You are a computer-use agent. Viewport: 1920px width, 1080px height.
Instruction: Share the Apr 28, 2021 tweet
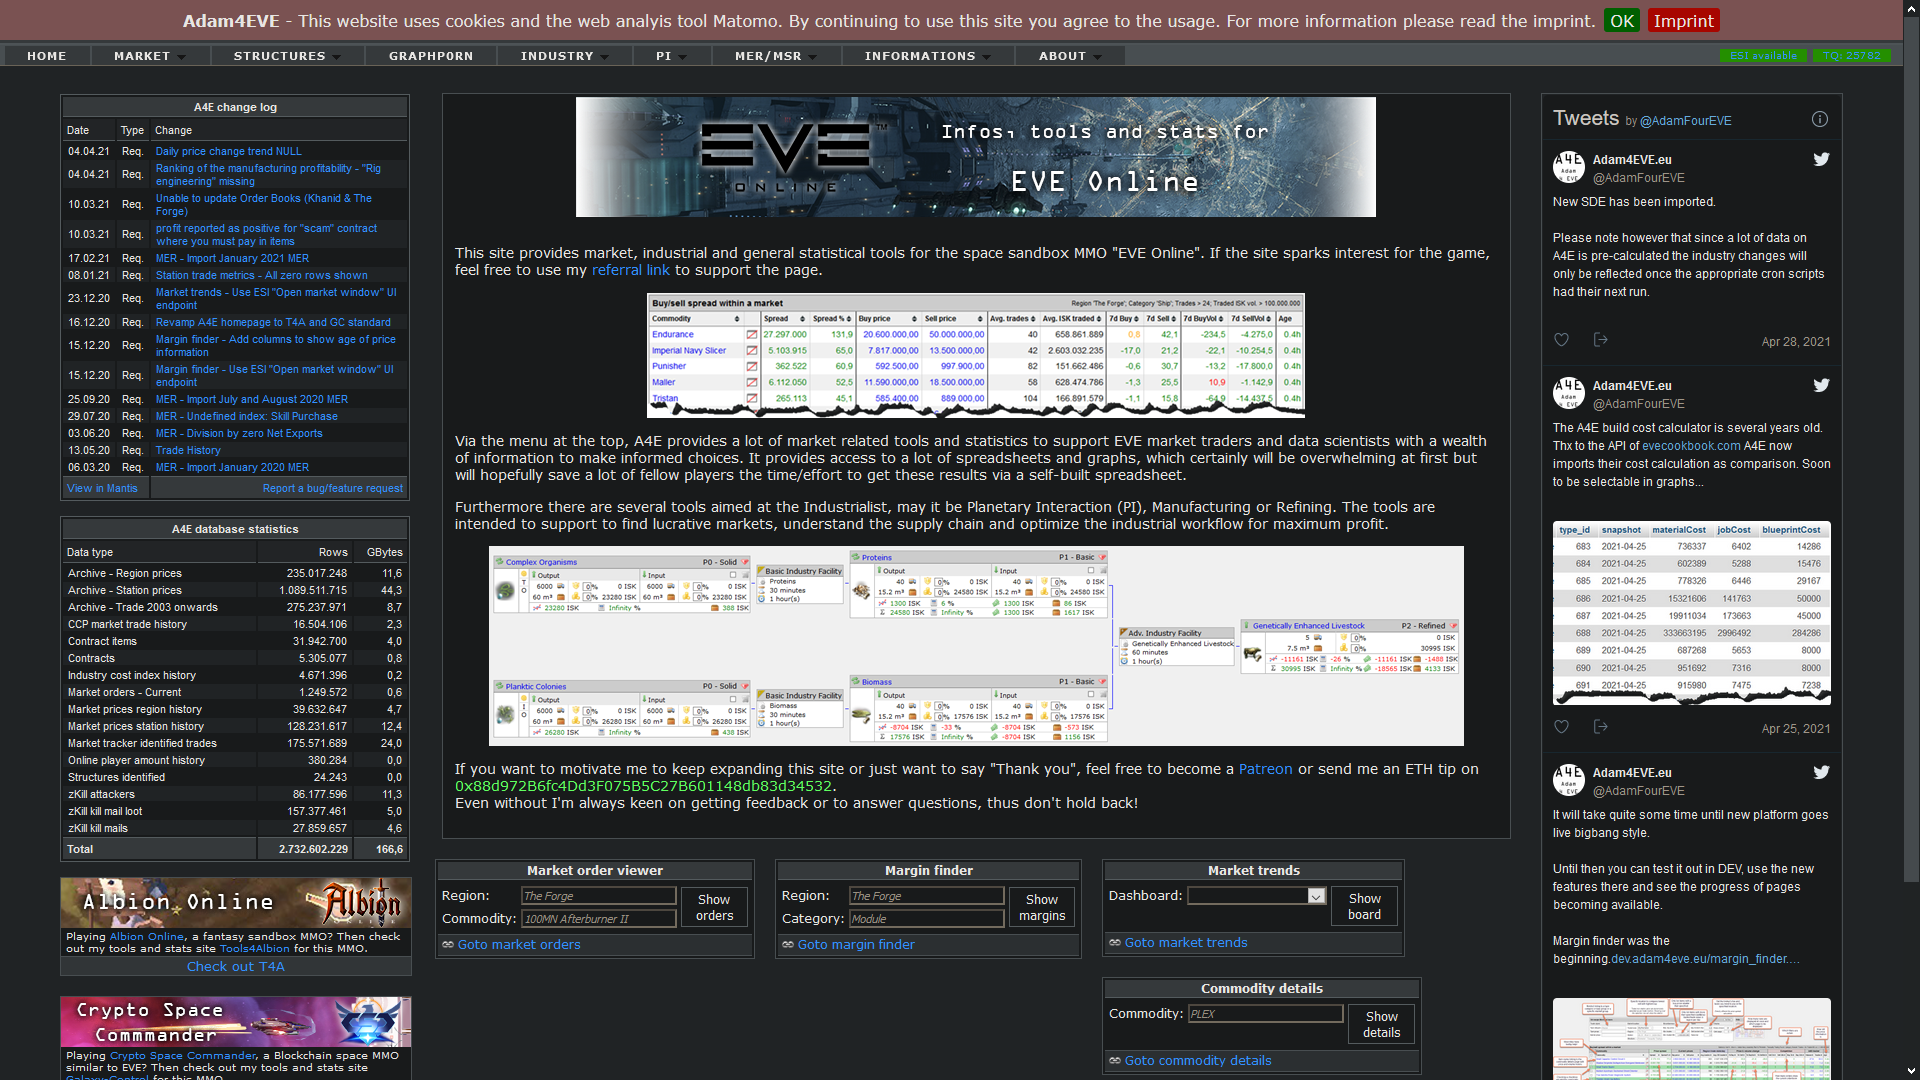[1600, 340]
